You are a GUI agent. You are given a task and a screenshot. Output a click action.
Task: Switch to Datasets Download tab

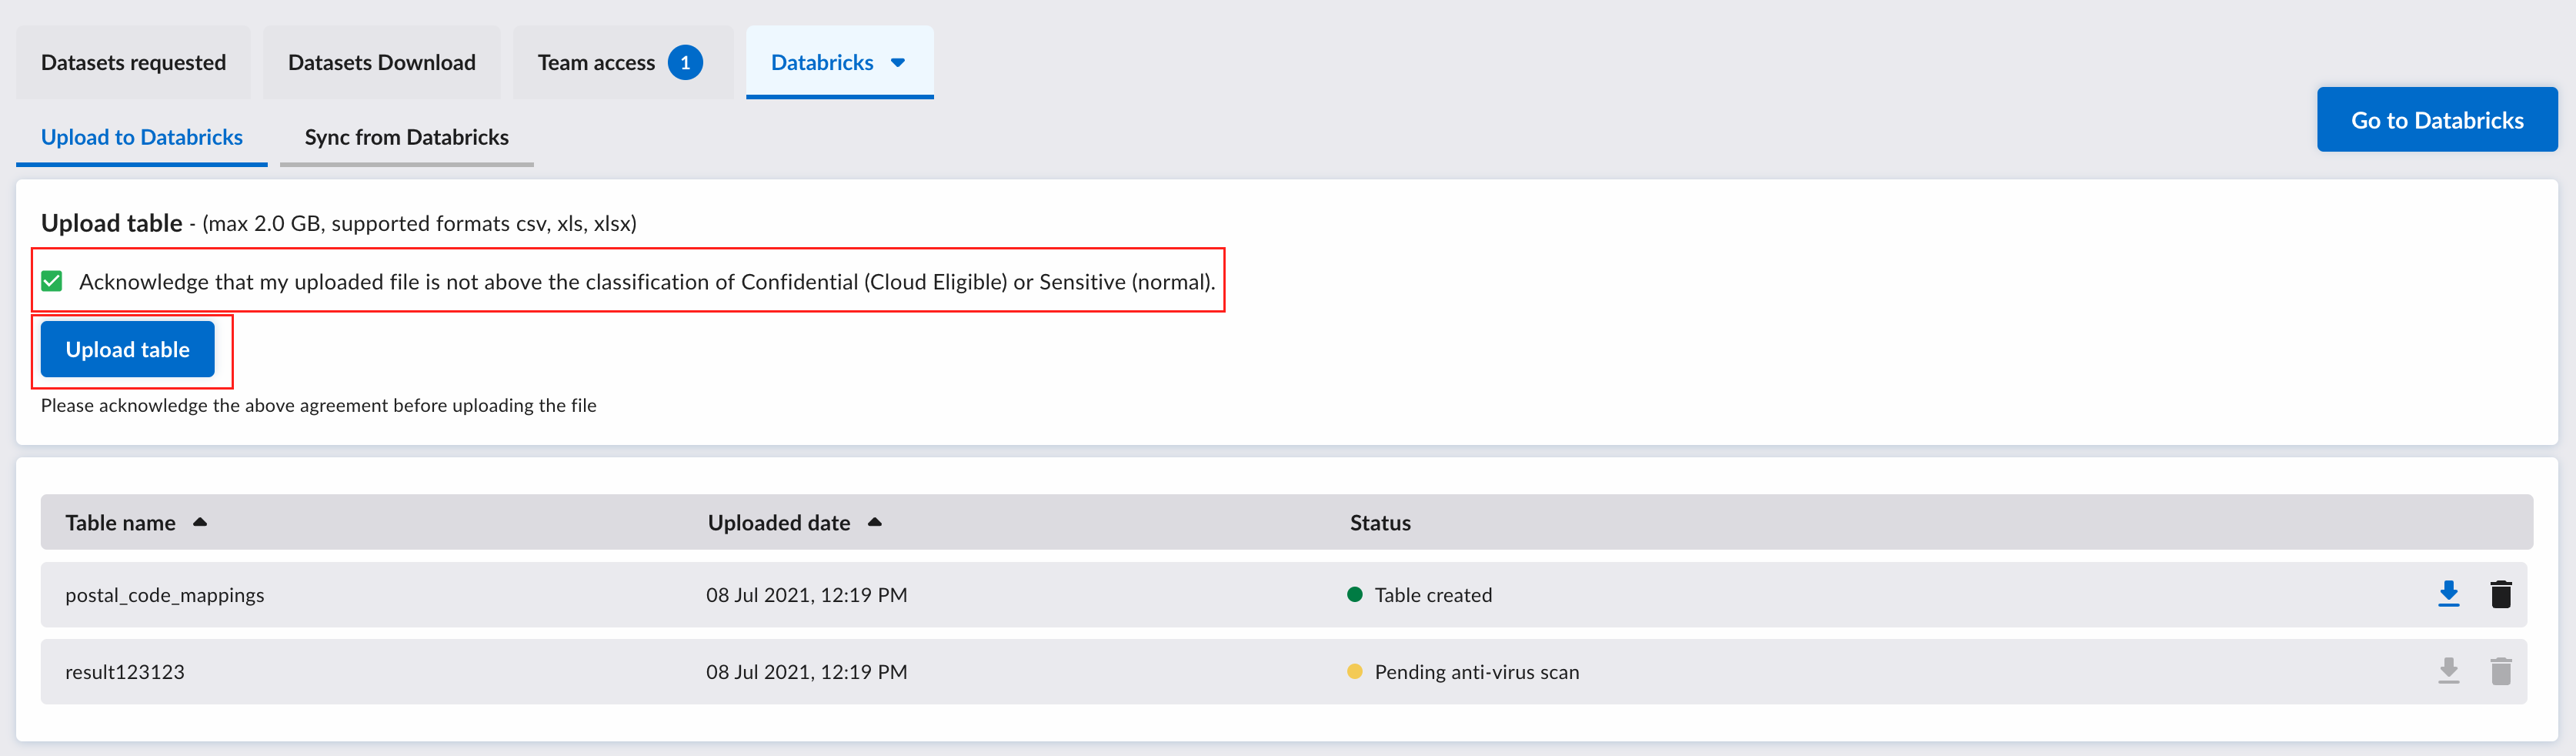382,62
